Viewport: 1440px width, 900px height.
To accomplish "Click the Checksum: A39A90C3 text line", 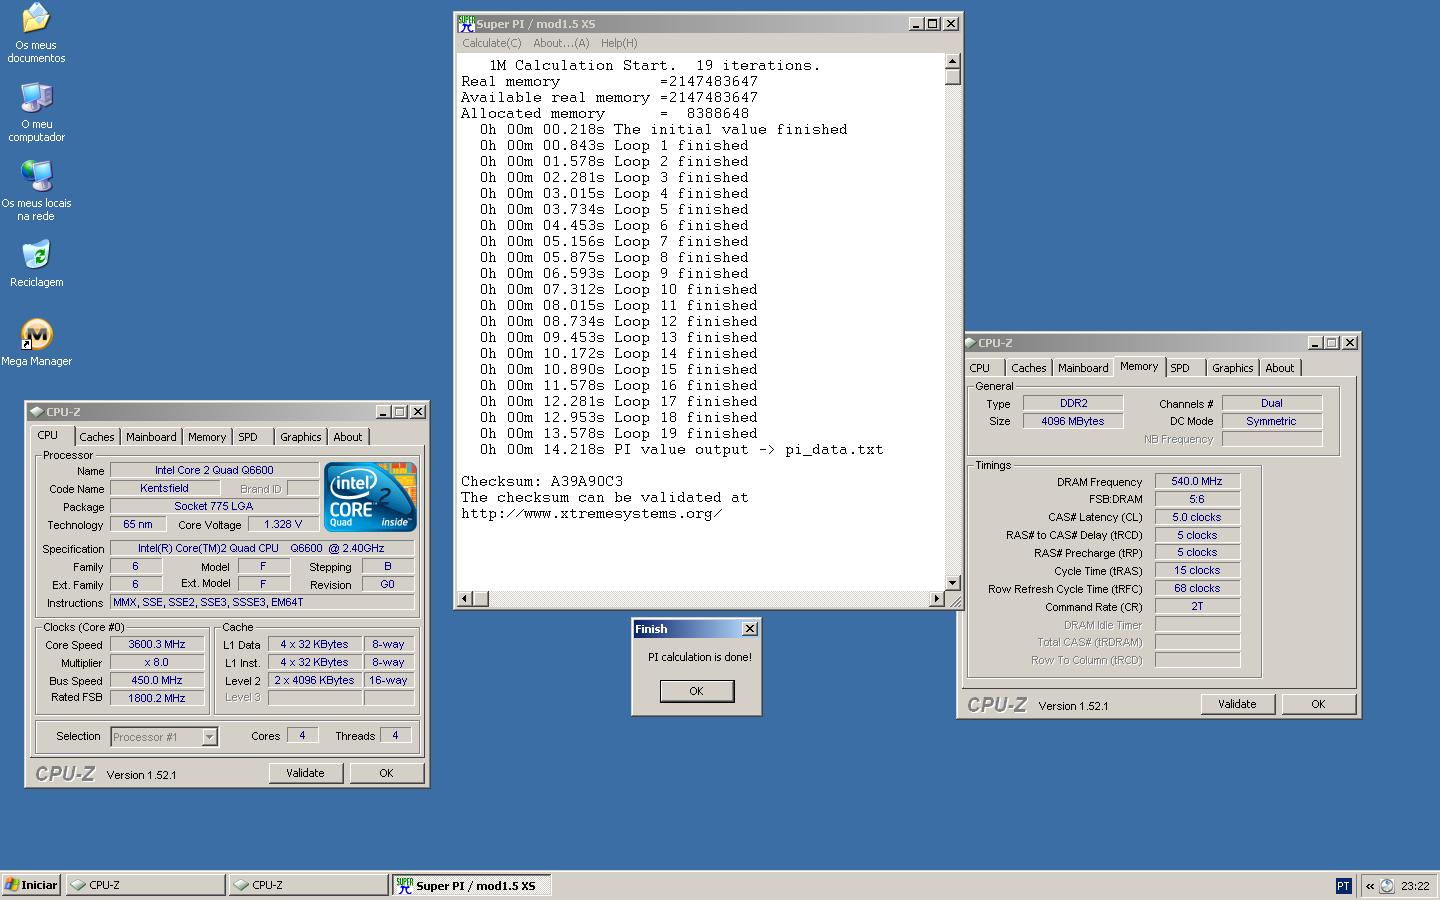I will point(542,481).
